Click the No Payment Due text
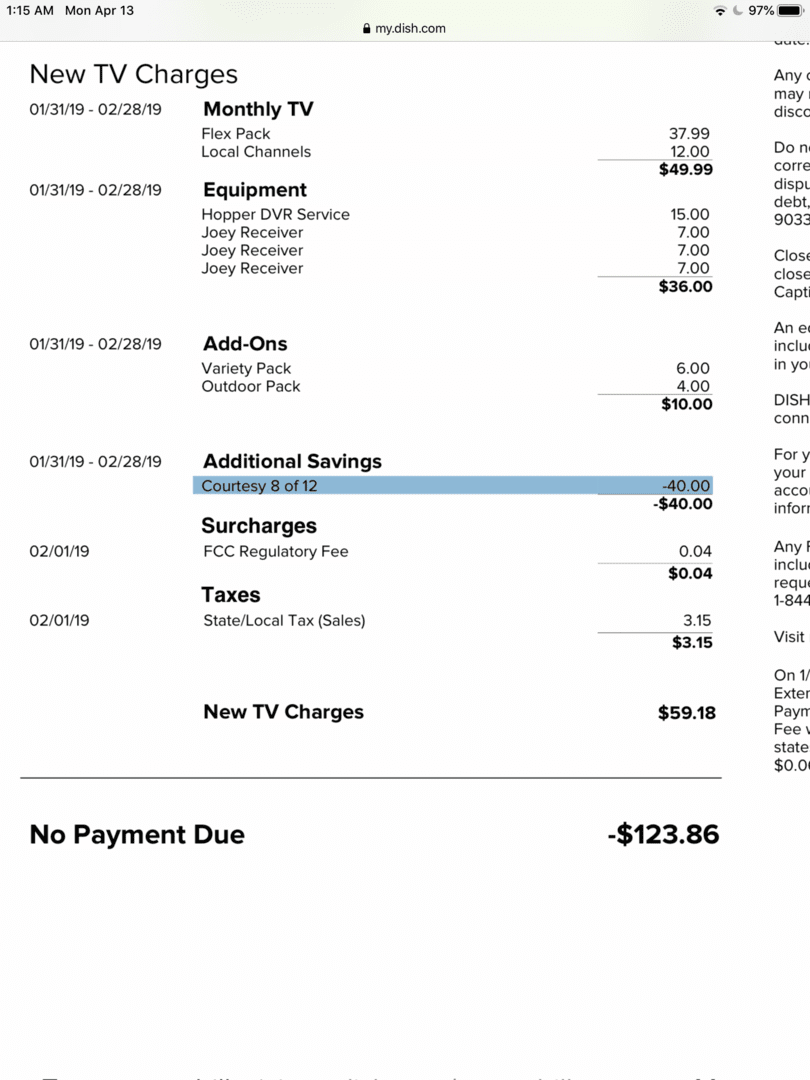This screenshot has width=810, height=1080. click(x=137, y=834)
